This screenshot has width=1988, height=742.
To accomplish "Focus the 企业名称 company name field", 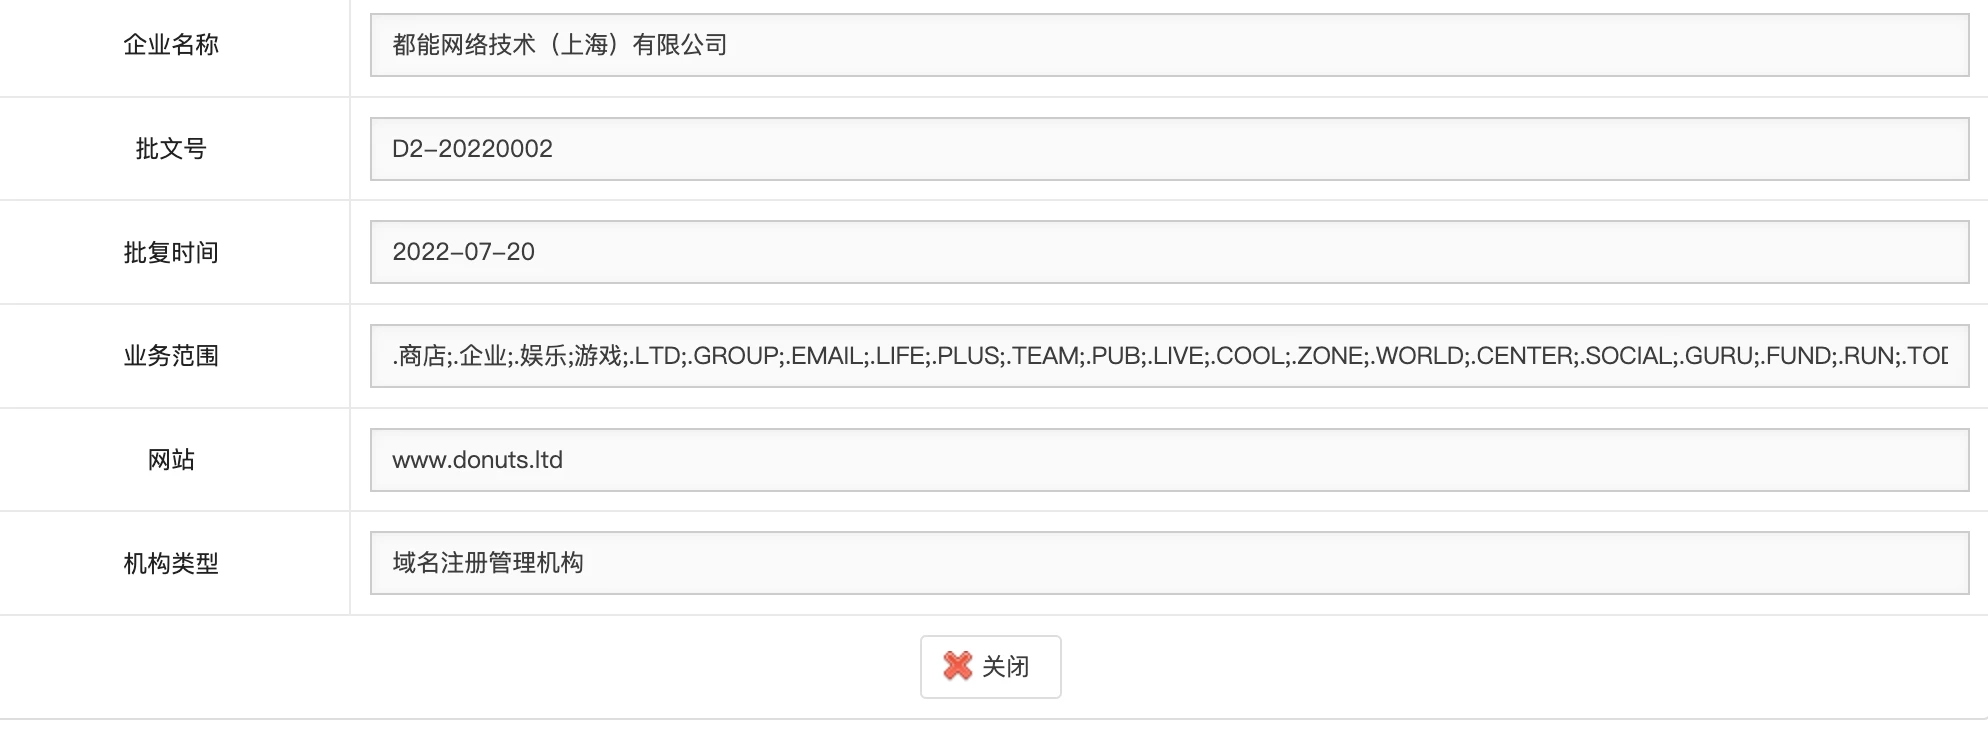I will [1168, 45].
